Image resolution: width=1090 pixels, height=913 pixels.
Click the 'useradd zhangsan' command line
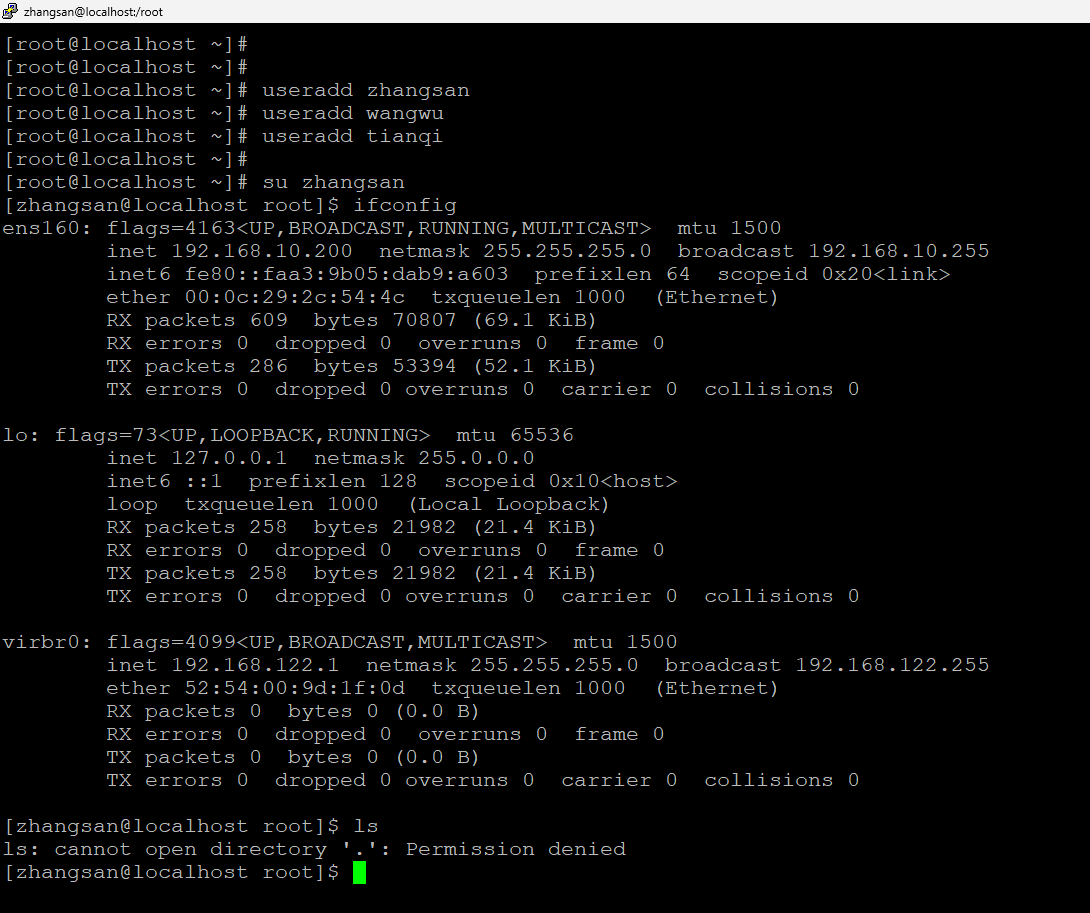pyautogui.click(x=365, y=90)
